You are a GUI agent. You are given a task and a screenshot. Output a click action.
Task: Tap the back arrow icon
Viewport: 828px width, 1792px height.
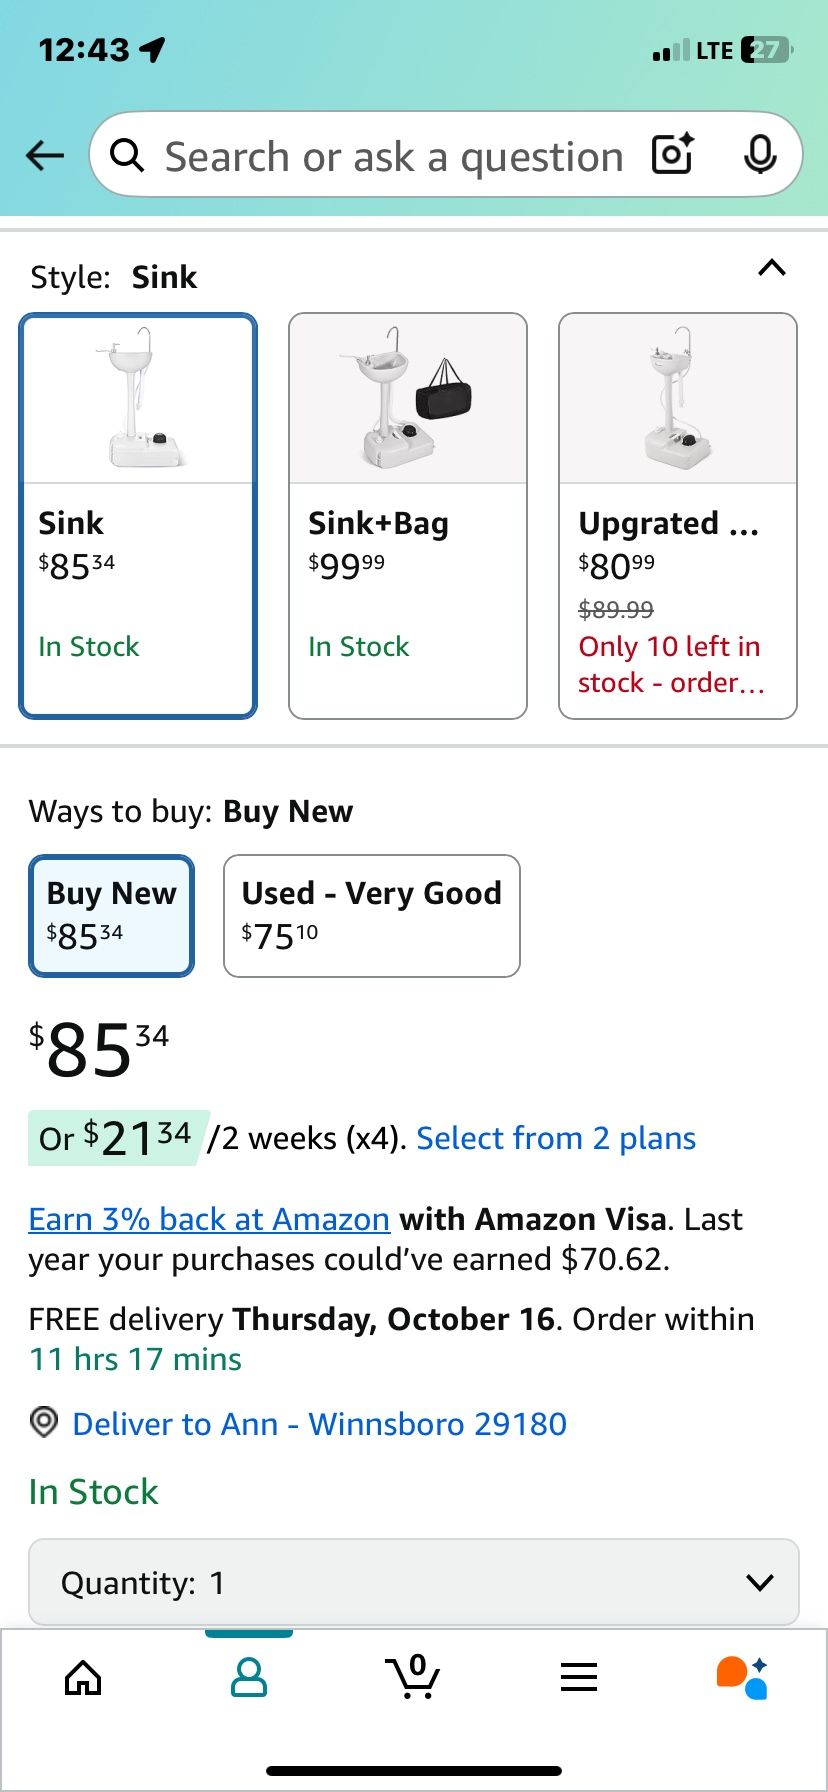point(45,155)
